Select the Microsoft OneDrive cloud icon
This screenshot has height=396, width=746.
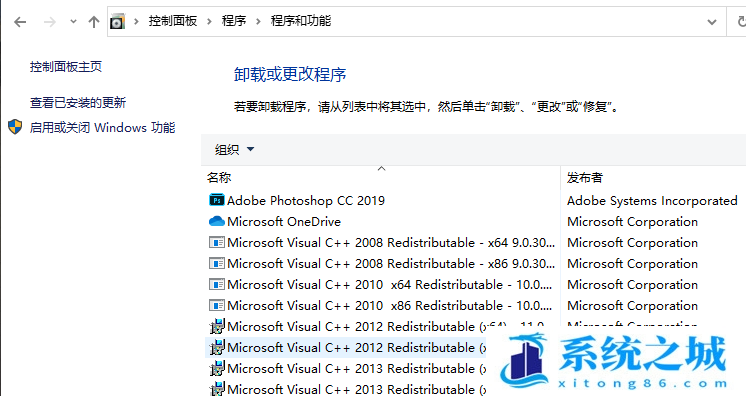[x=217, y=221]
